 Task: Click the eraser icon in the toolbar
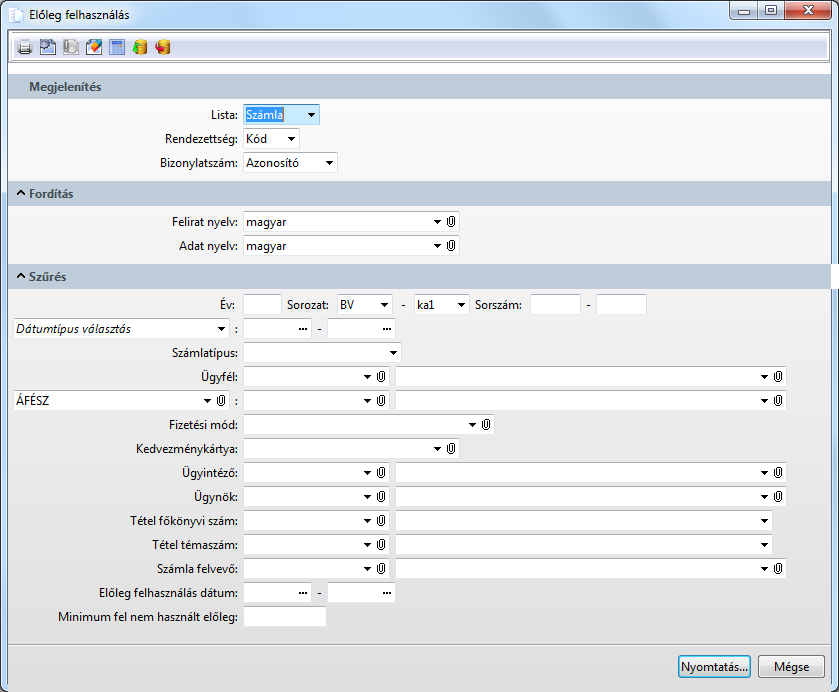coord(94,47)
